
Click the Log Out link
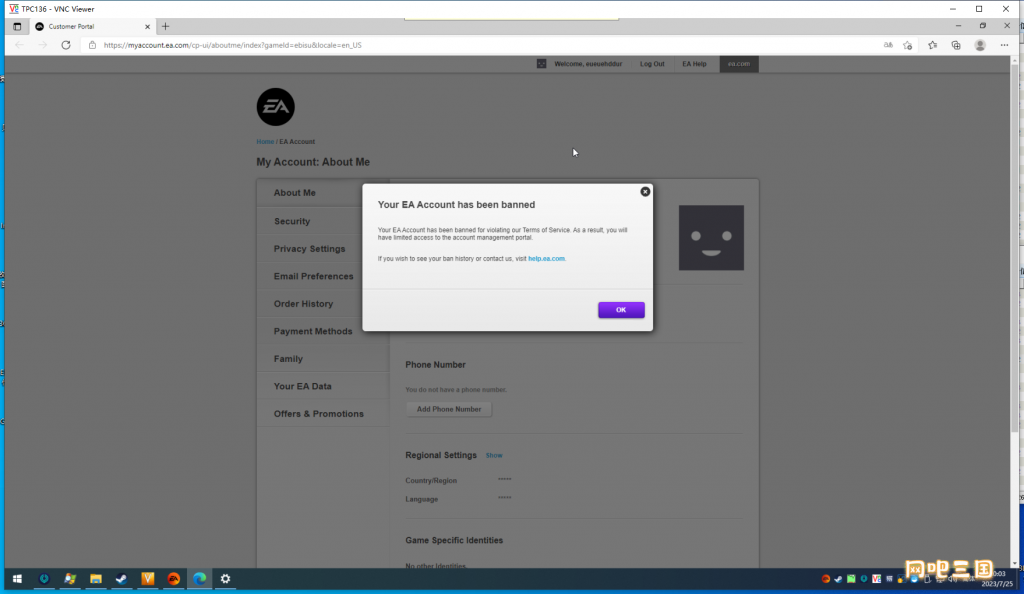click(652, 64)
